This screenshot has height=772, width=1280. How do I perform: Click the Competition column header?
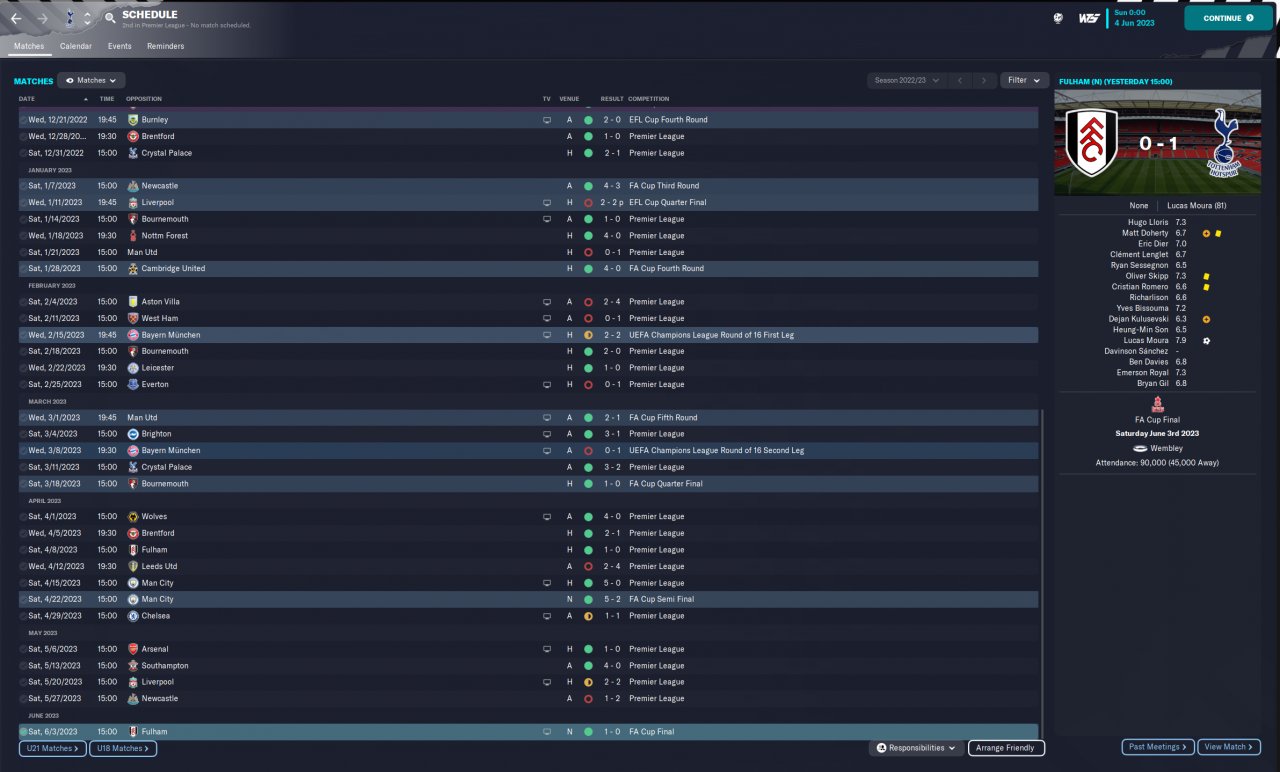[x=649, y=99]
